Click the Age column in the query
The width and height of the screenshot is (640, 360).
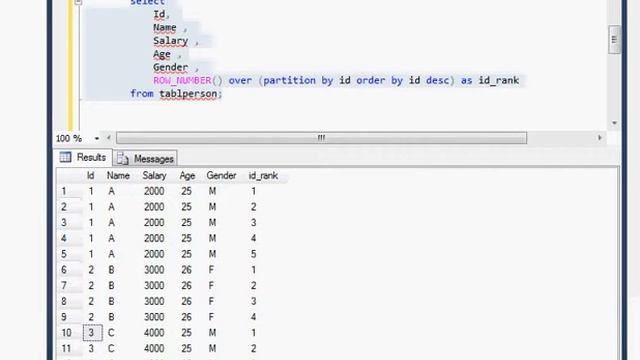point(162,54)
